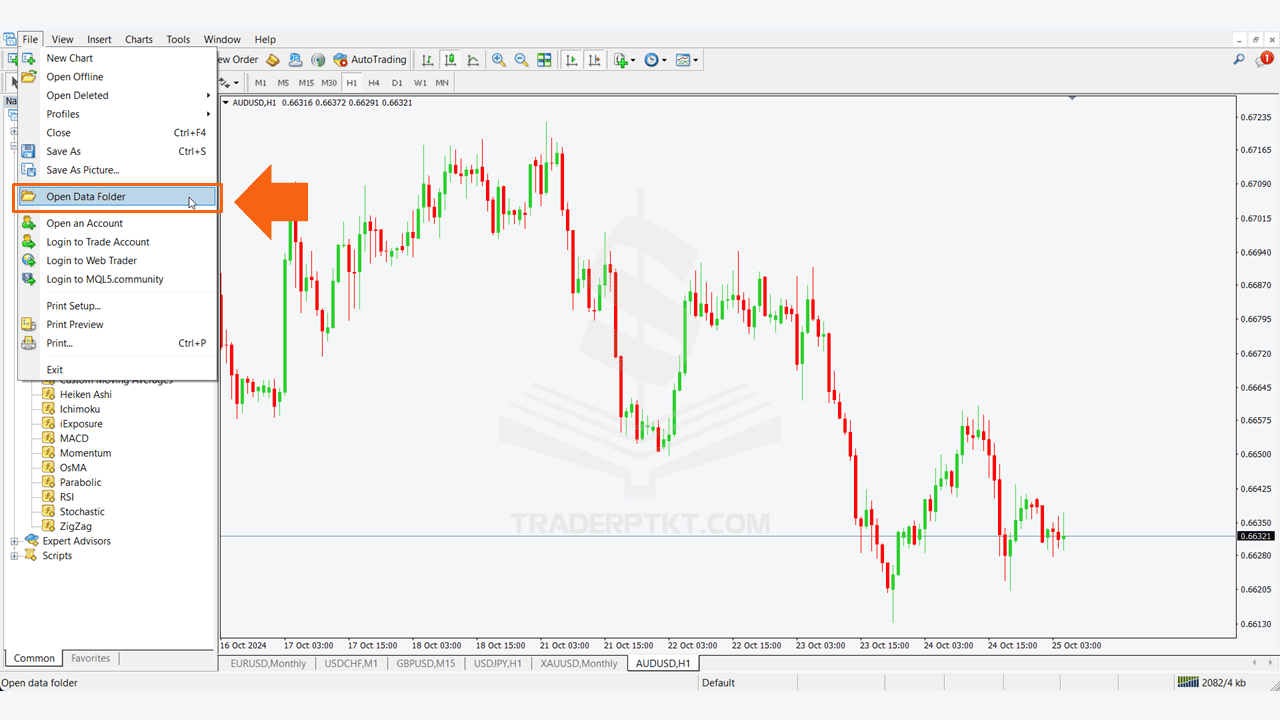
Task: Select the H4 timeframe
Action: point(374,83)
